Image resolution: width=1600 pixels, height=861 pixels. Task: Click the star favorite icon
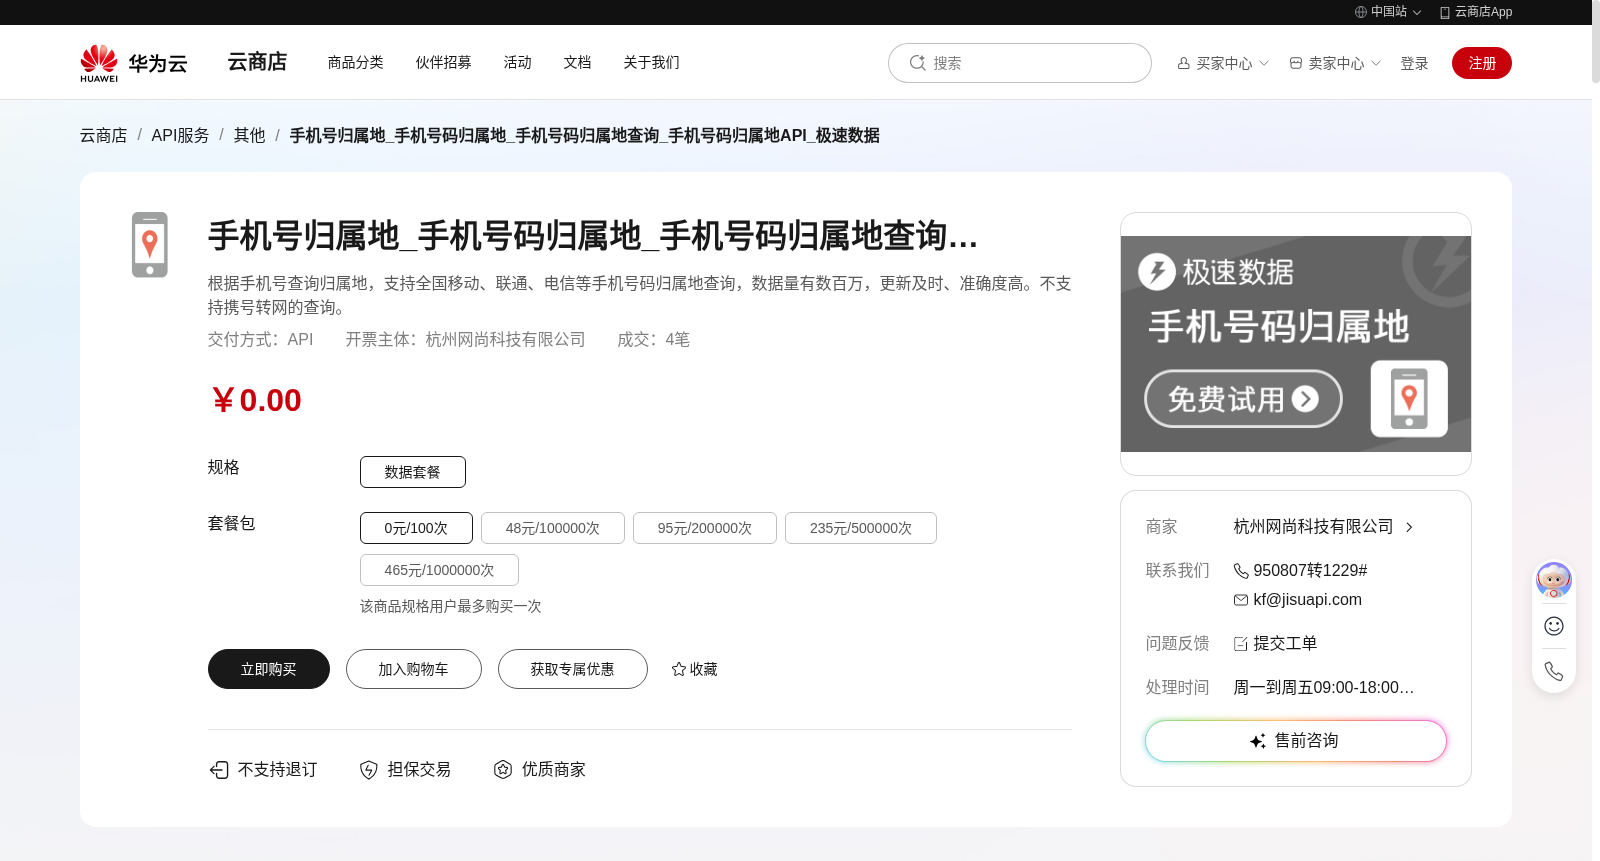[679, 669]
